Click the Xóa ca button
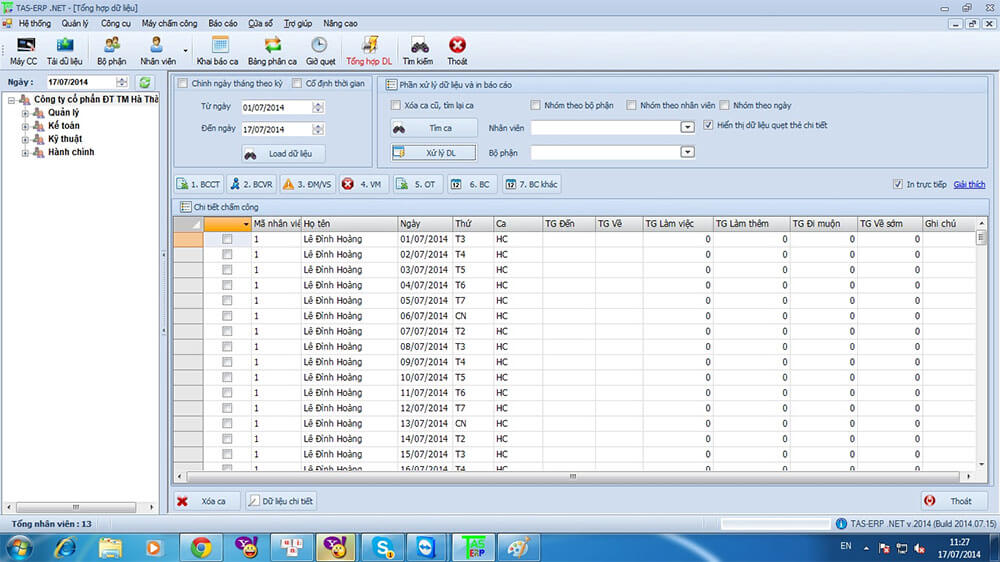This screenshot has height=562, width=1000. 207,501
